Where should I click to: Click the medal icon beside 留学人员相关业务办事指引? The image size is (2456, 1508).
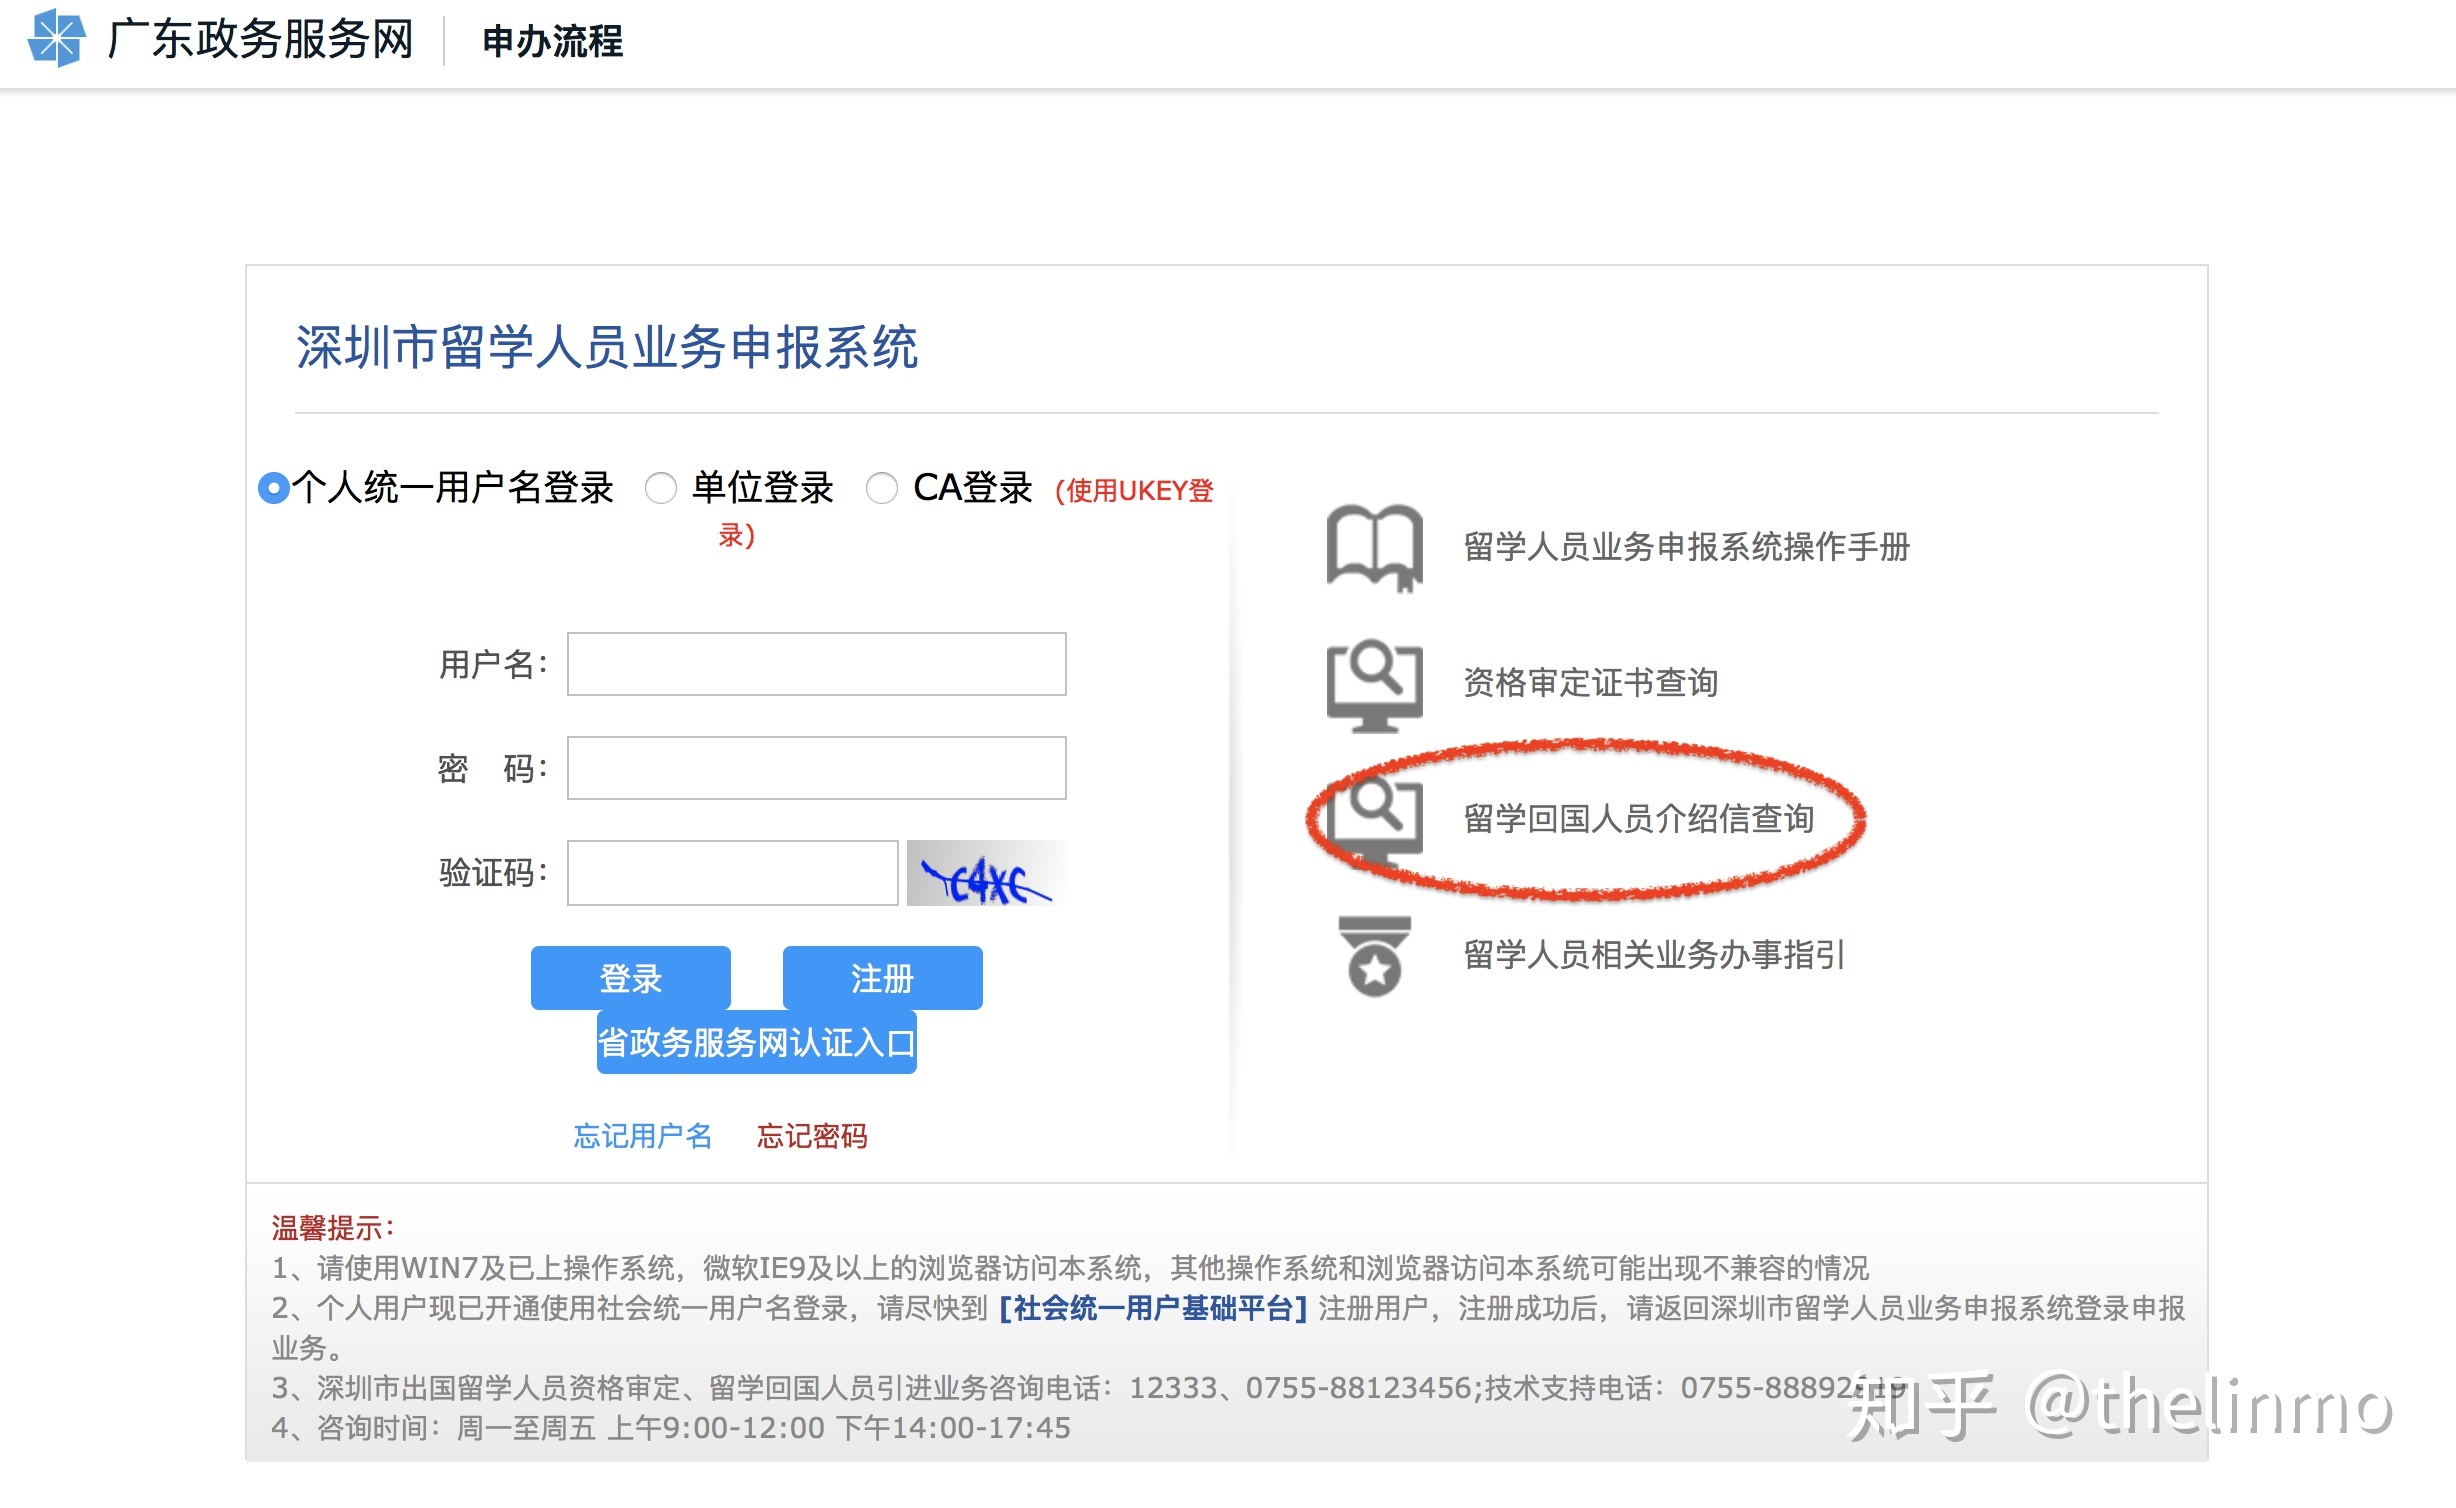pos(1374,956)
